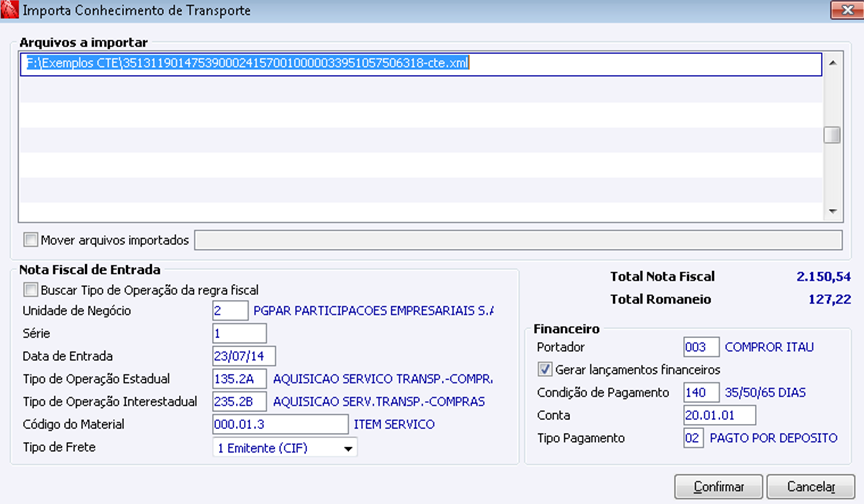864x504 pixels.
Task: Click the Cancelar button
Action: (811, 487)
